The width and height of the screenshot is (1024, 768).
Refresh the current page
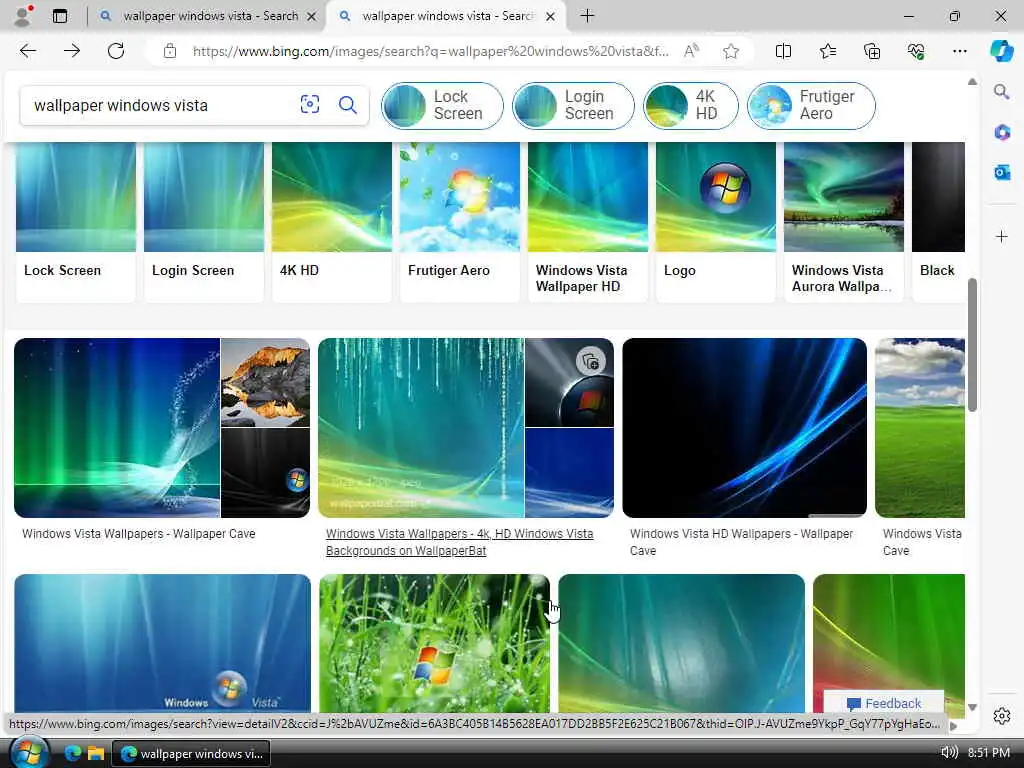coord(116,51)
